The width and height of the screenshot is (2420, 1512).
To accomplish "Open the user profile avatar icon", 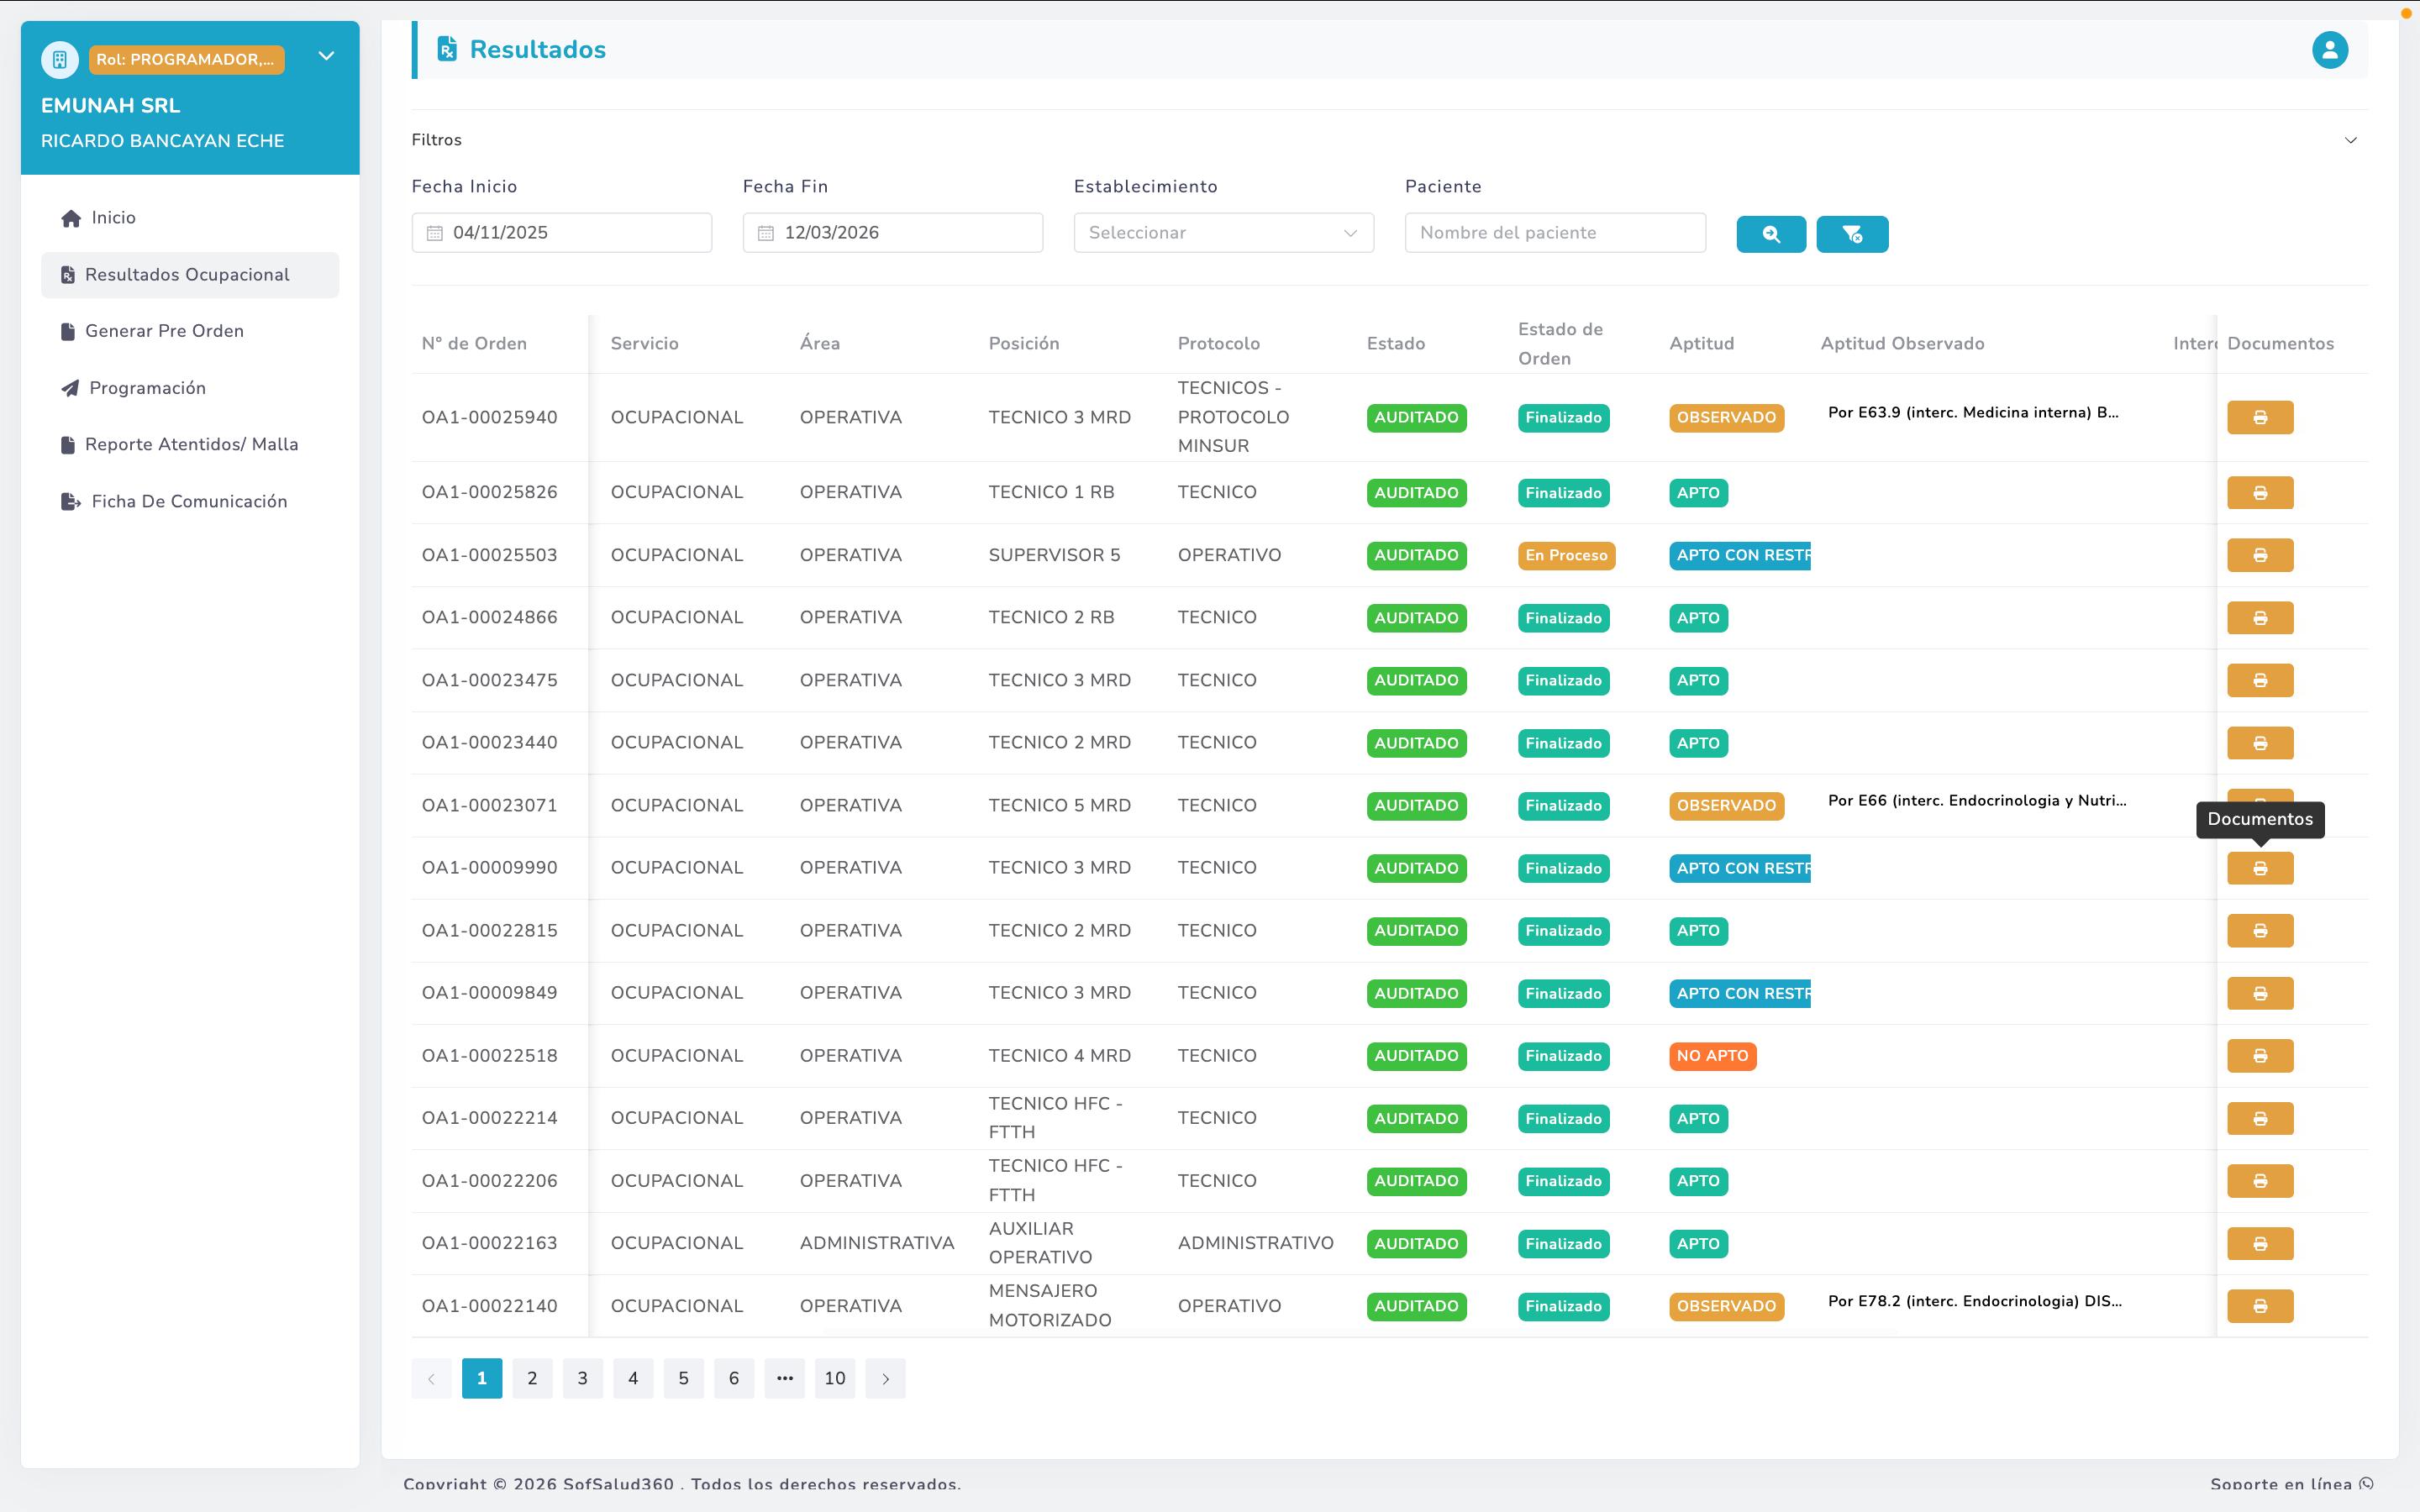I will coord(2329,50).
